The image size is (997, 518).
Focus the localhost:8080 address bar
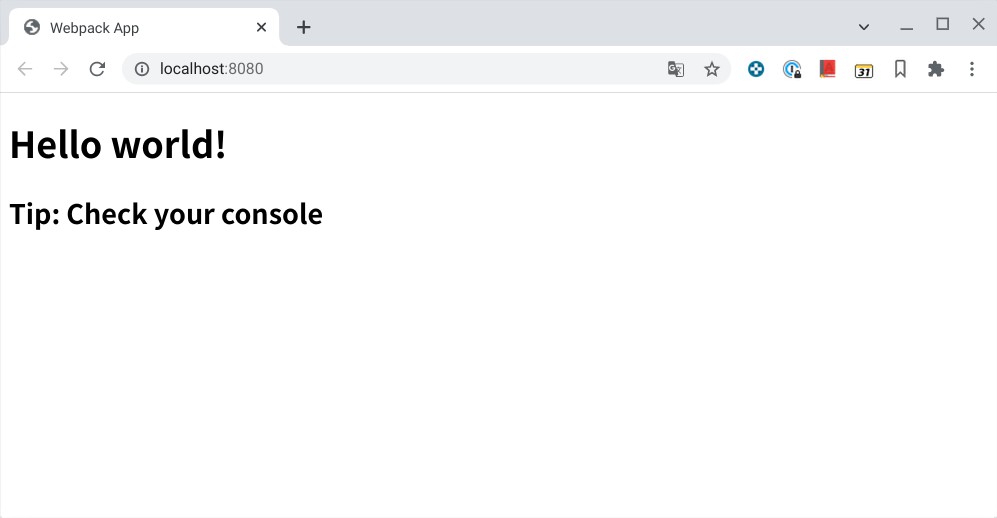(x=400, y=69)
